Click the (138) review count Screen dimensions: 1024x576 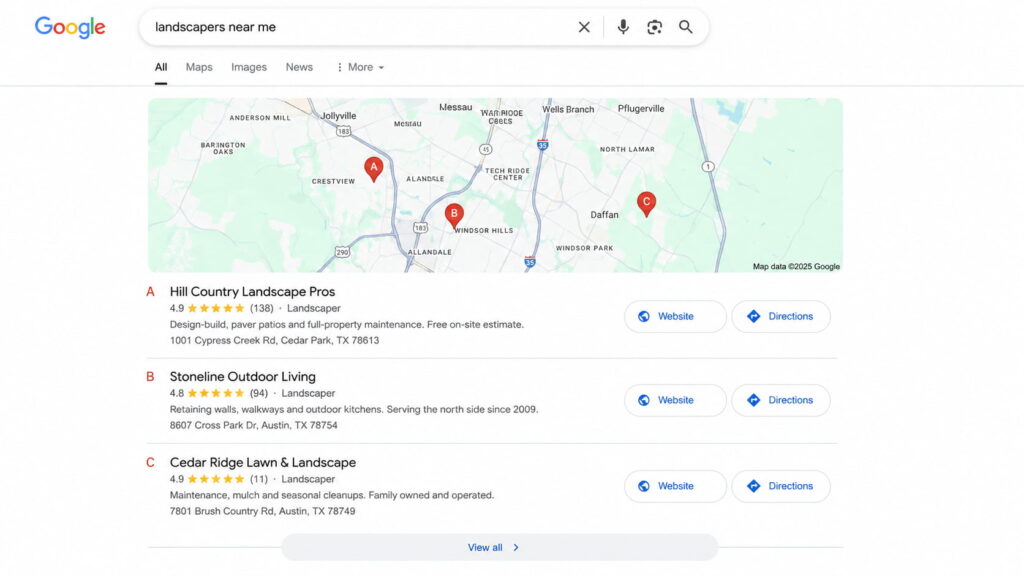(262, 308)
